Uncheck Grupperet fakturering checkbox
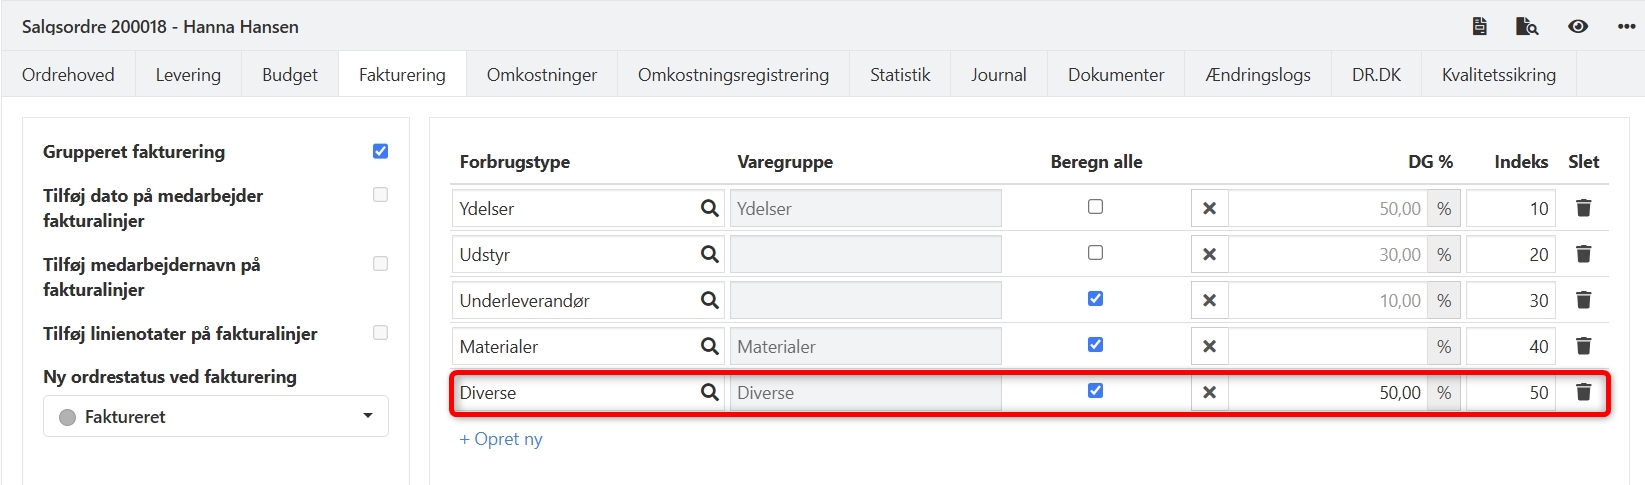Viewport: 1645px width, 485px height. pyautogui.click(x=380, y=151)
